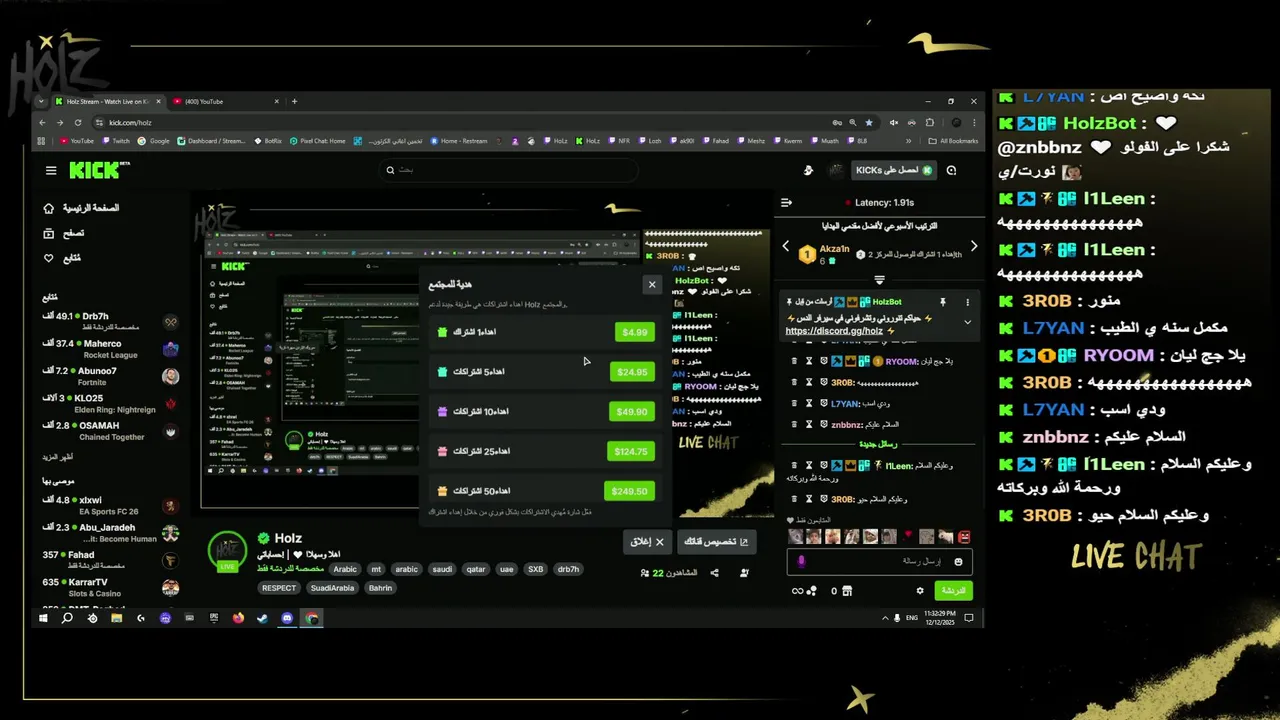This screenshot has height=720, width=1280.
Task: Open the profile avatar menu in Kick header
Action: click(x=836, y=171)
